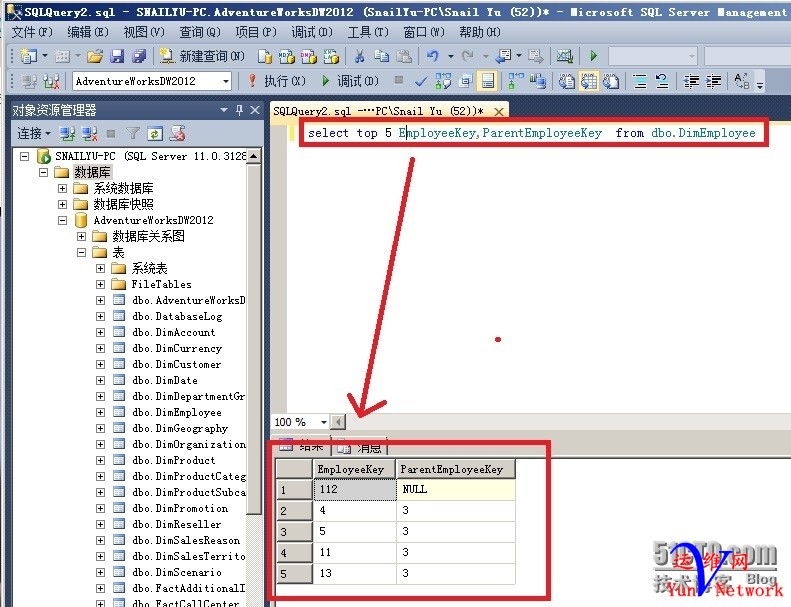
Task: Click the New Project icon in toolbar
Action: 28,56
